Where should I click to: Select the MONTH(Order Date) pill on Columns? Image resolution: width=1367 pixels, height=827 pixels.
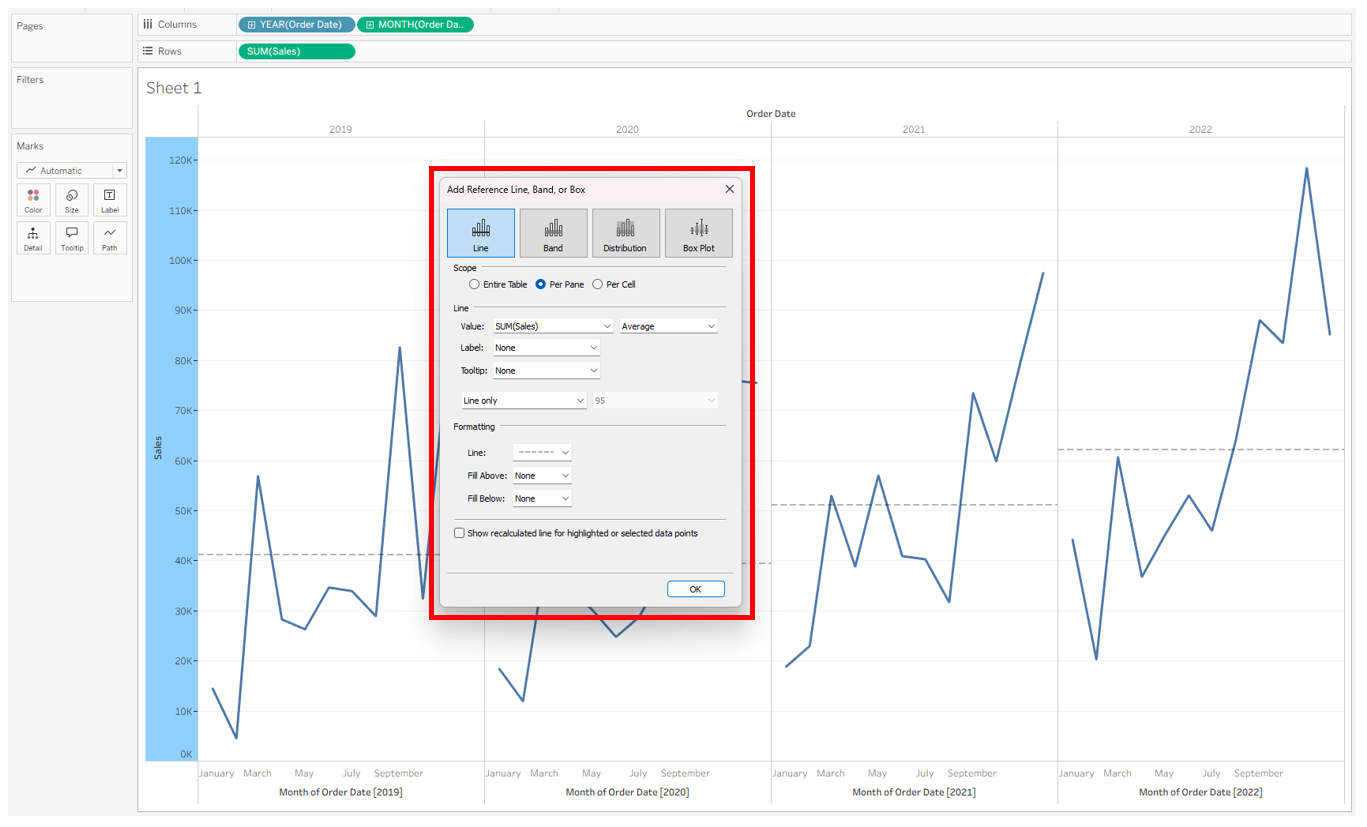(415, 24)
